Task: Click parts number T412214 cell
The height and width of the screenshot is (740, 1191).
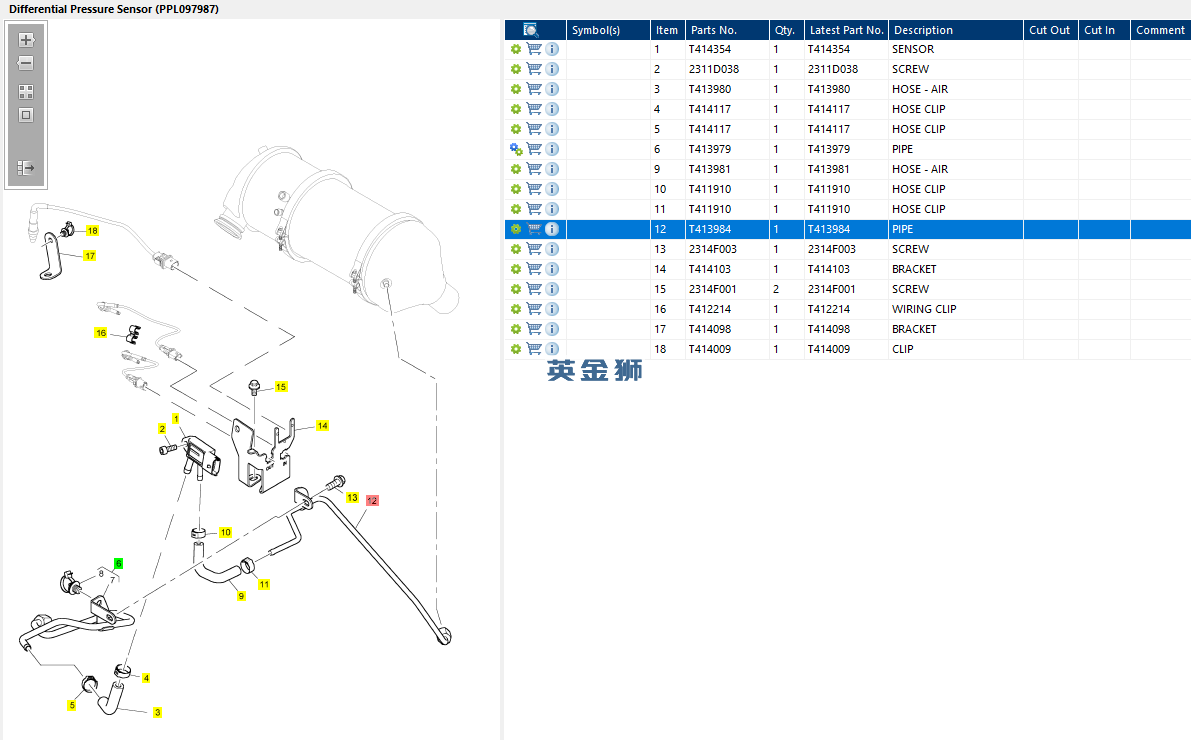Action: (x=727, y=309)
